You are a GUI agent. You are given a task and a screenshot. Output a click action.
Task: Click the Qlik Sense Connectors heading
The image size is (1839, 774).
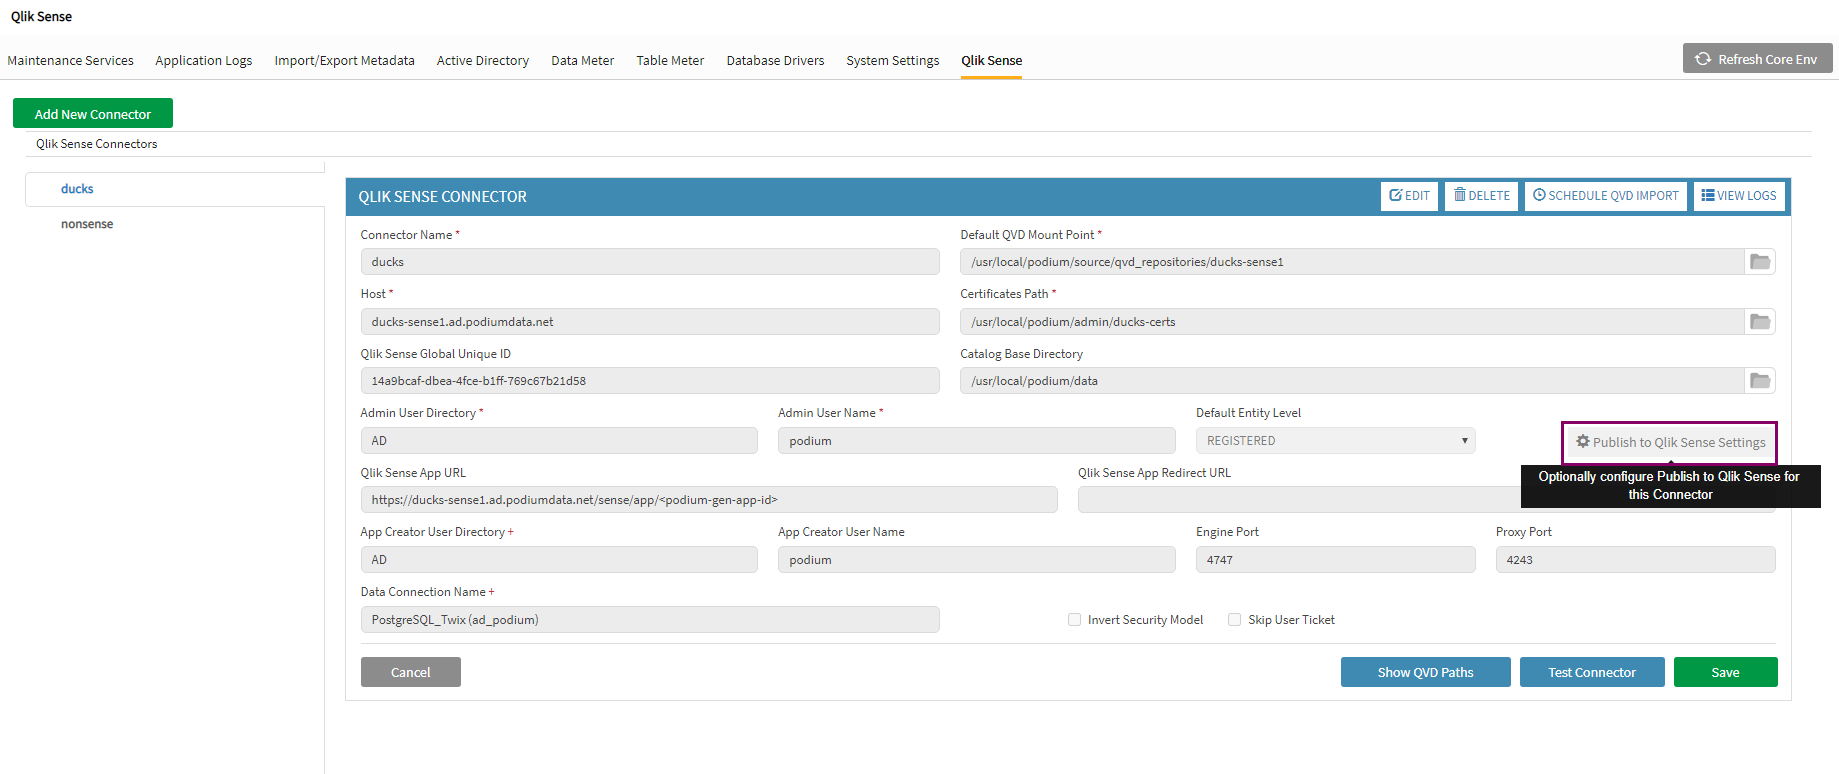coord(97,144)
